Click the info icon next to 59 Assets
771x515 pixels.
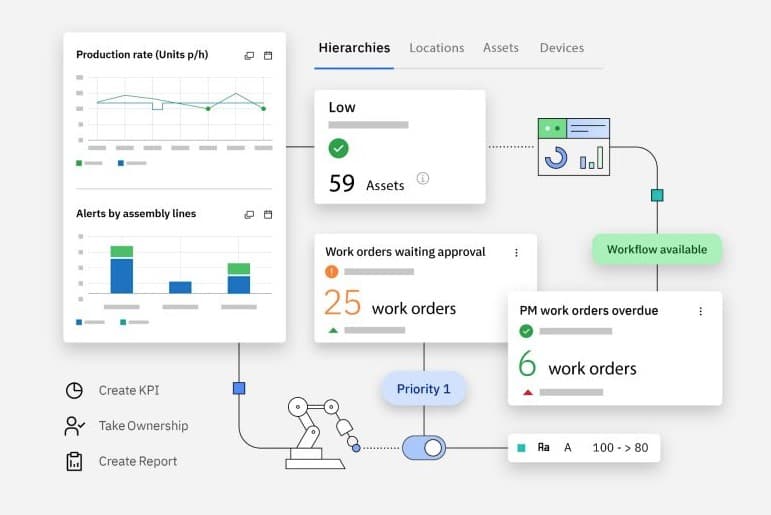(x=422, y=178)
